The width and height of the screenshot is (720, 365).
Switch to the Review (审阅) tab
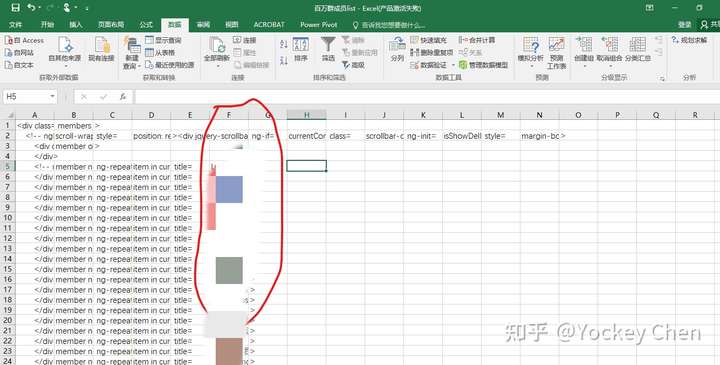(x=203, y=25)
